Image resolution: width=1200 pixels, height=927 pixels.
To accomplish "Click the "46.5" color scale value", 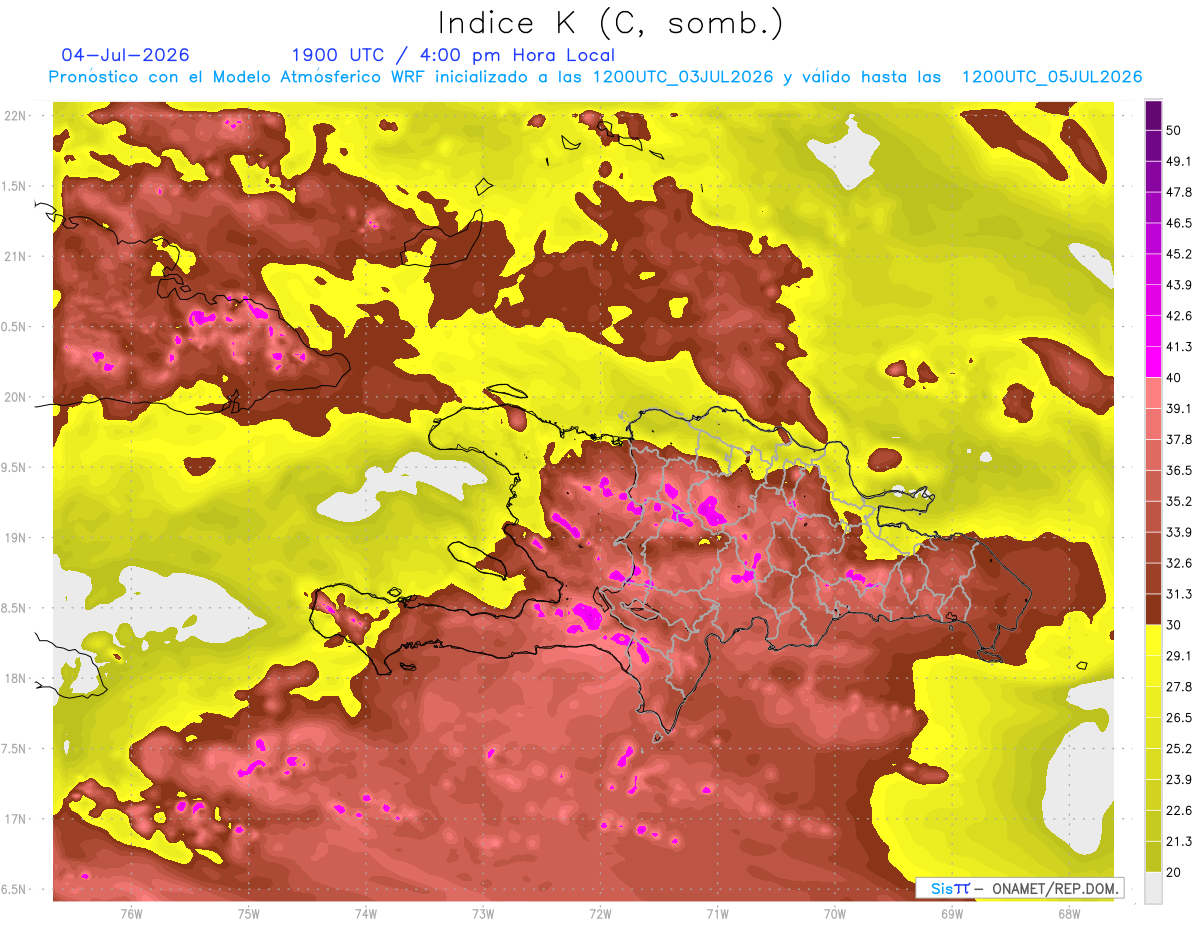I will (x=1178, y=223).
